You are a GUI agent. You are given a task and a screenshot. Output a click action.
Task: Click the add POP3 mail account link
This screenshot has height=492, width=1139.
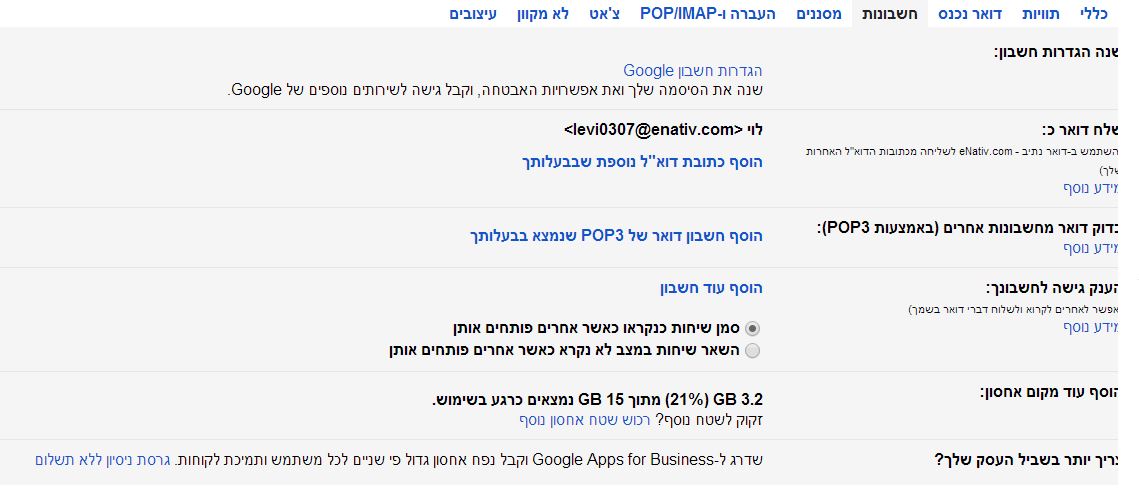[616, 236]
